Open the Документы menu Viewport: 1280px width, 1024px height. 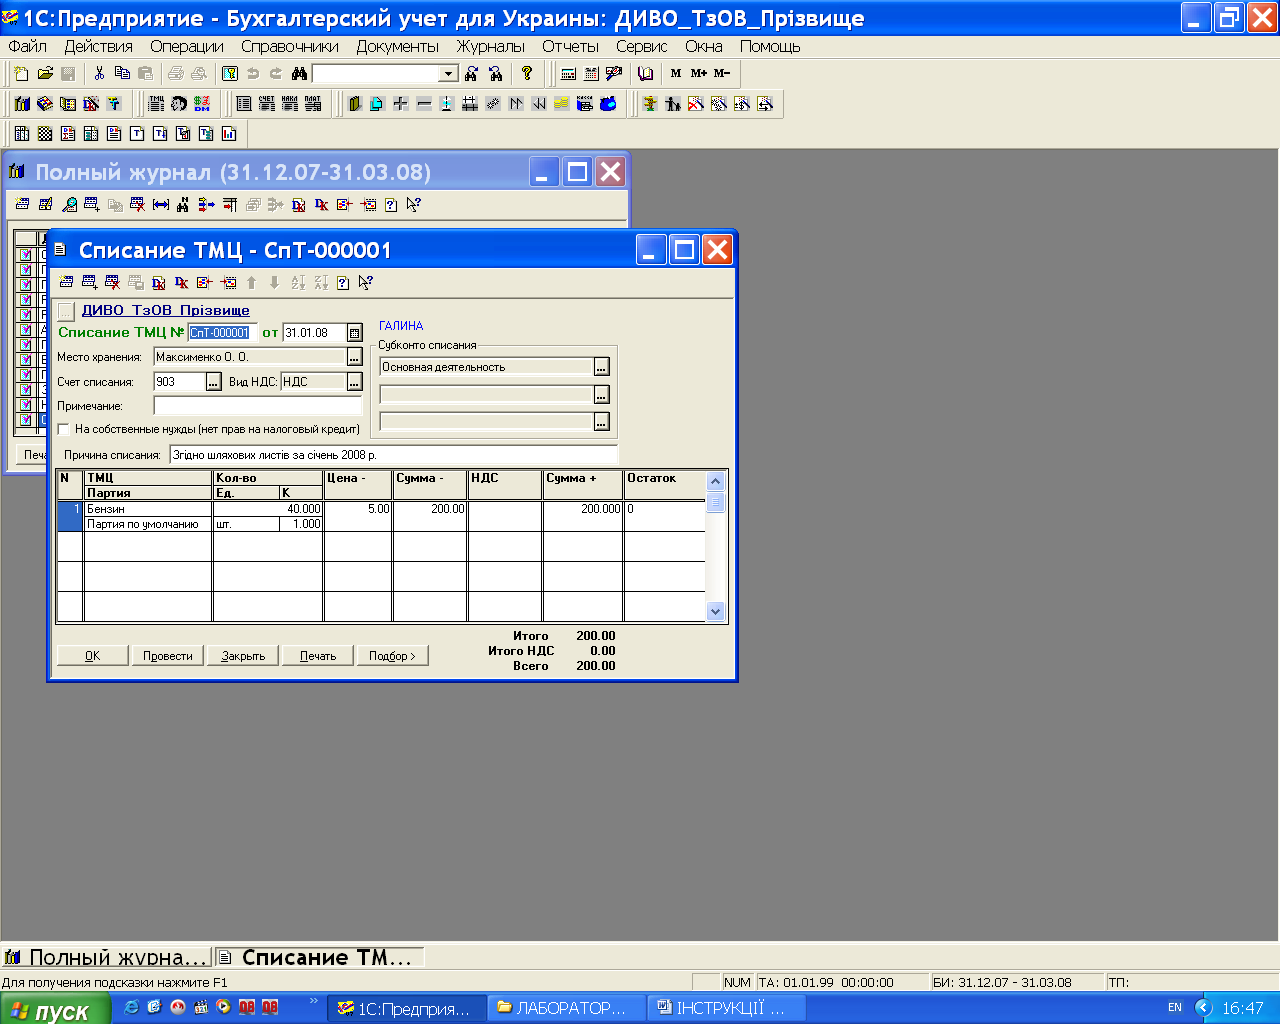[x=398, y=46]
